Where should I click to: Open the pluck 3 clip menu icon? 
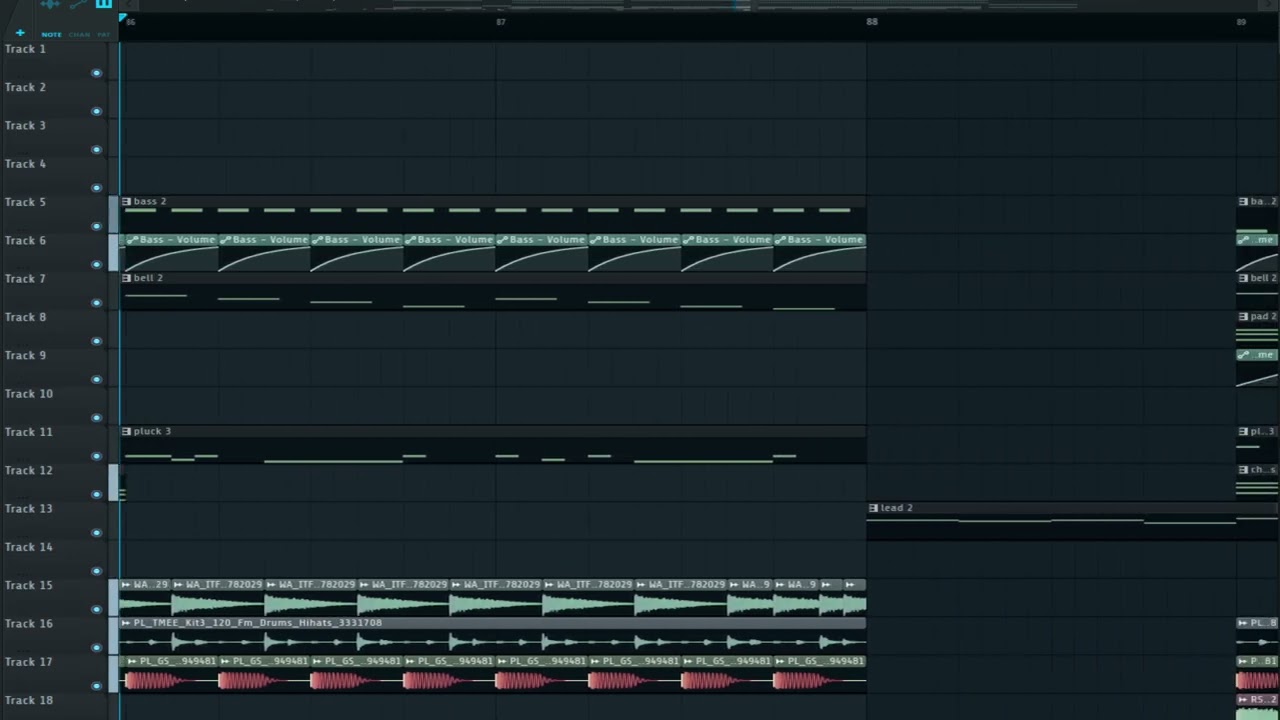126,431
